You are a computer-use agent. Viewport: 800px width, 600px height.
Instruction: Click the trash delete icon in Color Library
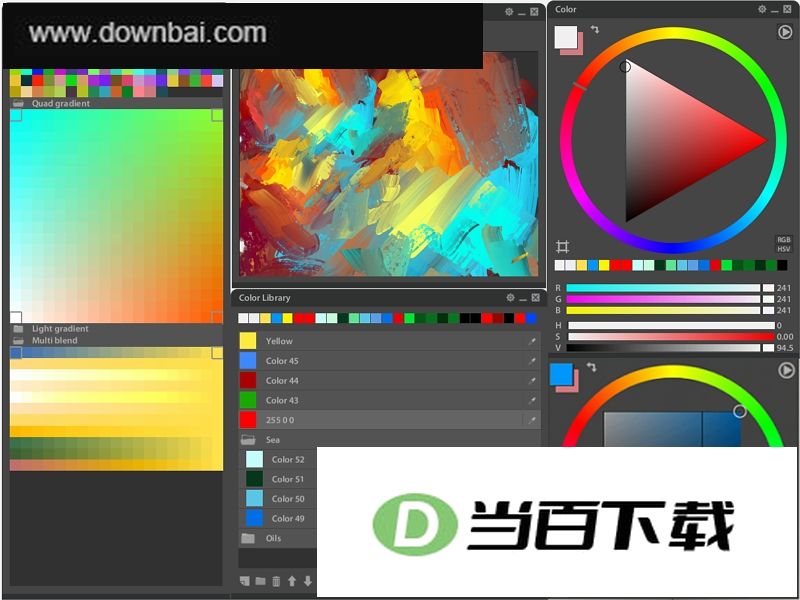point(276,581)
